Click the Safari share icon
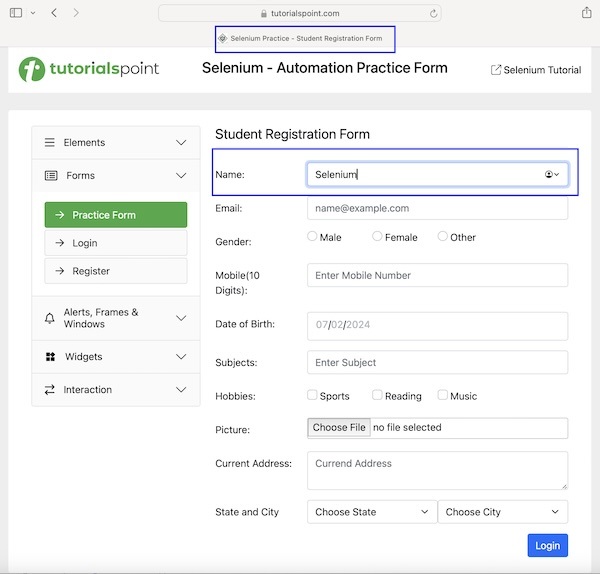Screen dimensions: 600x574 tap(586, 12)
